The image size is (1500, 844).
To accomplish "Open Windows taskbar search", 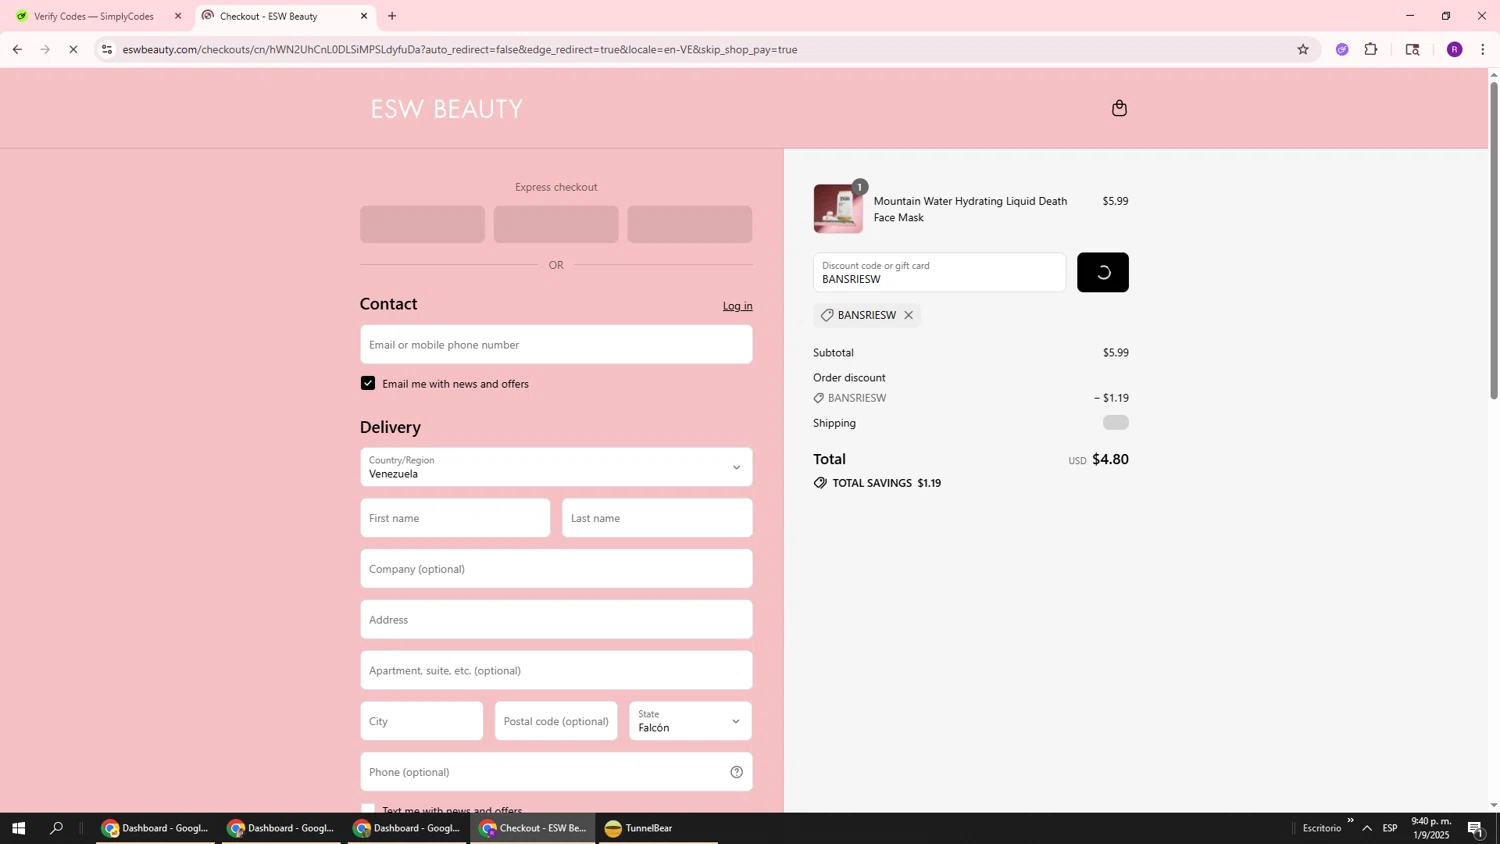I will point(56,828).
